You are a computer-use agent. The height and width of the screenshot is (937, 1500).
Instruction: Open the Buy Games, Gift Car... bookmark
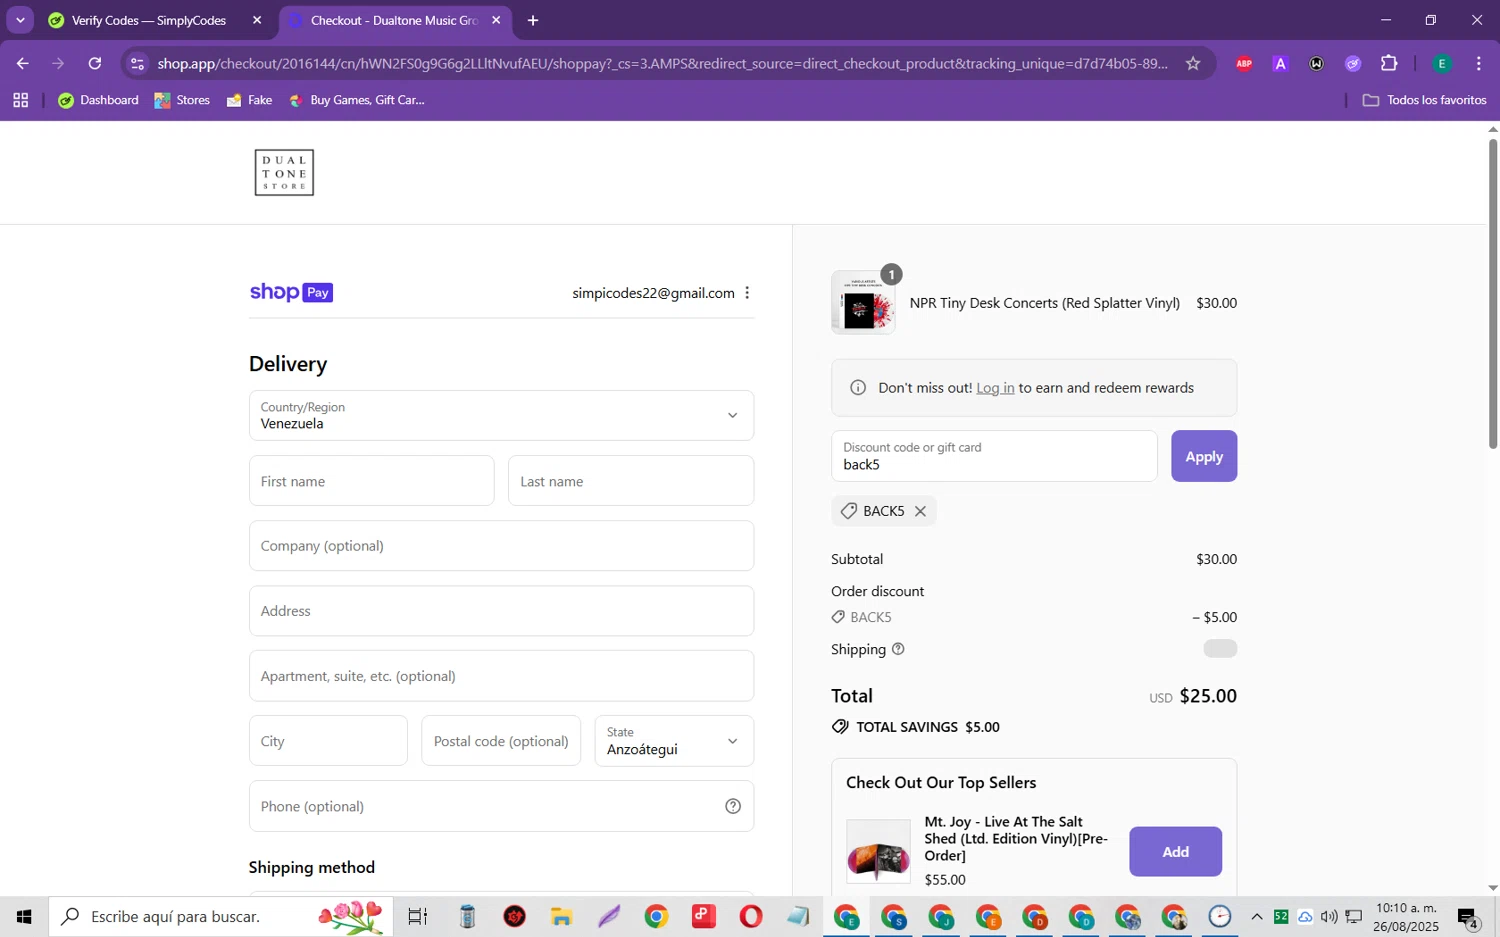tap(357, 100)
